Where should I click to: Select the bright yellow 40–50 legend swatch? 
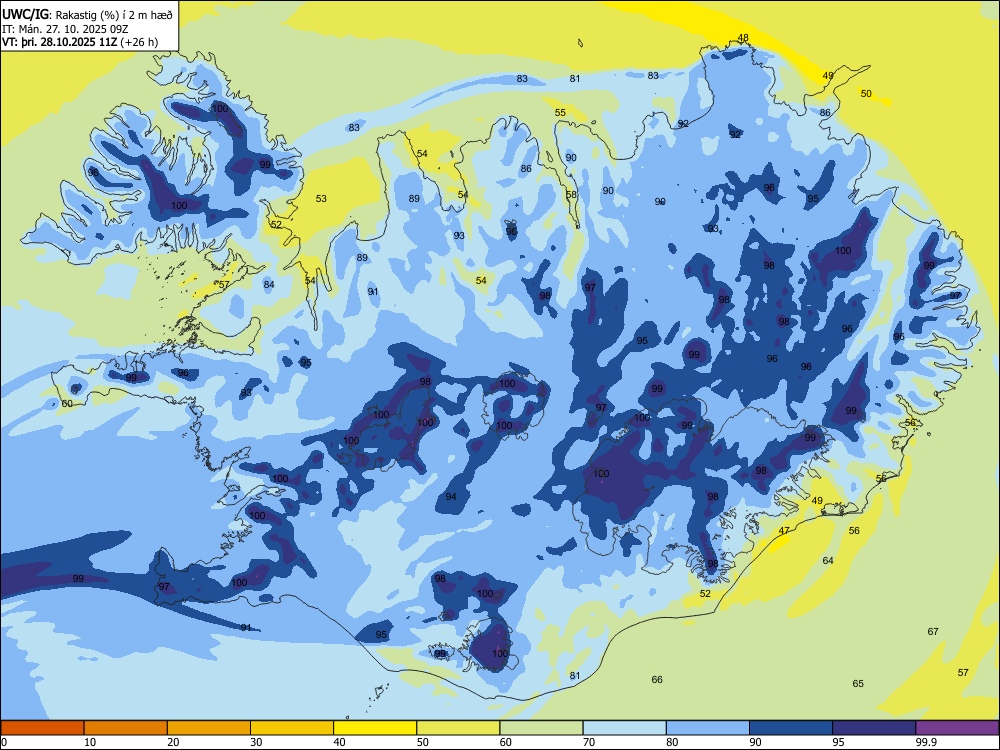pyautogui.click(x=375, y=728)
